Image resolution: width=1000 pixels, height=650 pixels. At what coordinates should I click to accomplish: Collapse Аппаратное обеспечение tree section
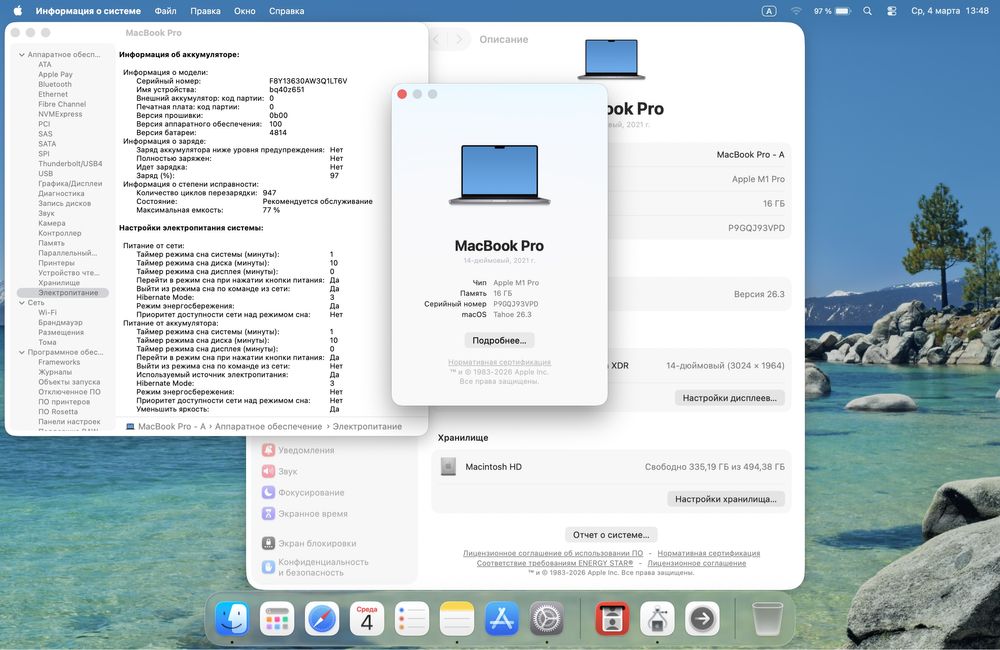22,55
